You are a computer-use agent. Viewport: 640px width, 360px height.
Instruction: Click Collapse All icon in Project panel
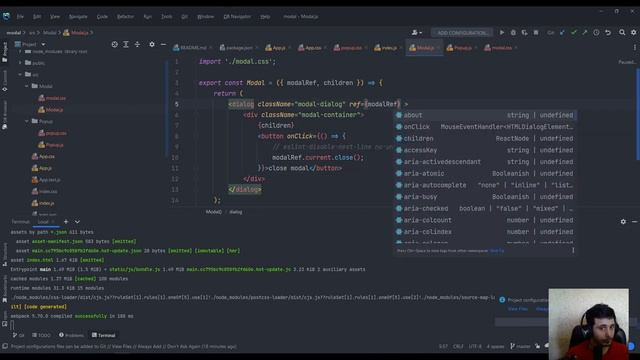pos(138,44)
